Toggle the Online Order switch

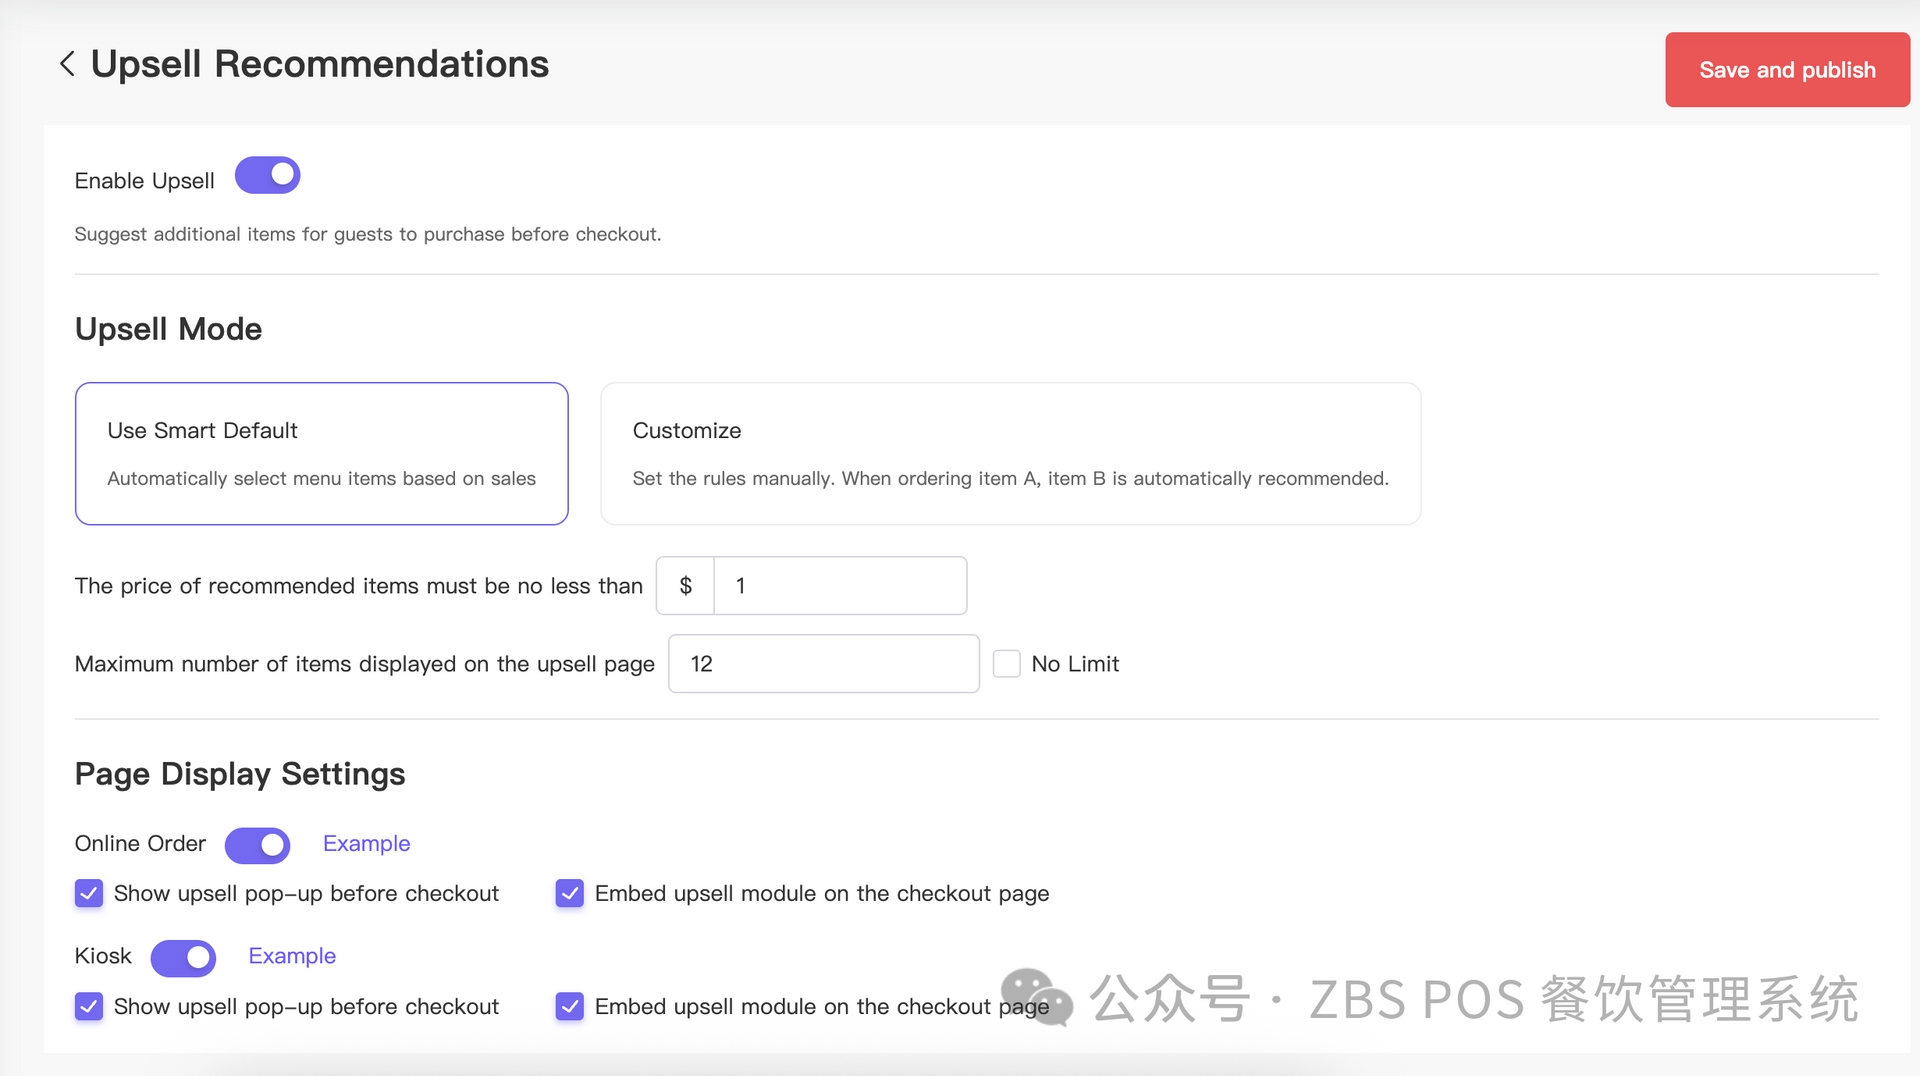tap(257, 845)
